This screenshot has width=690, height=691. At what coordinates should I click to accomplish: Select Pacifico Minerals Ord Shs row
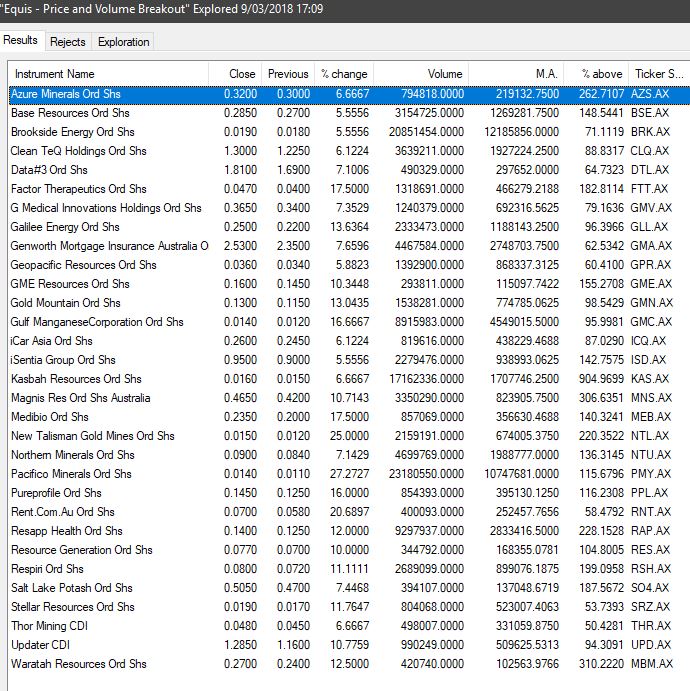(349, 474)
